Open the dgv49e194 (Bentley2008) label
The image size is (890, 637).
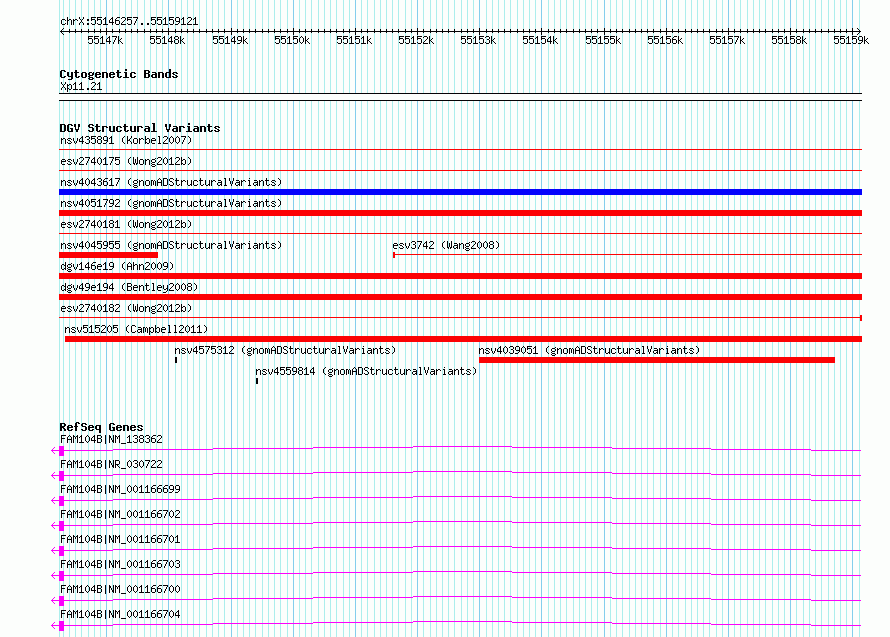tap(129, 287)
